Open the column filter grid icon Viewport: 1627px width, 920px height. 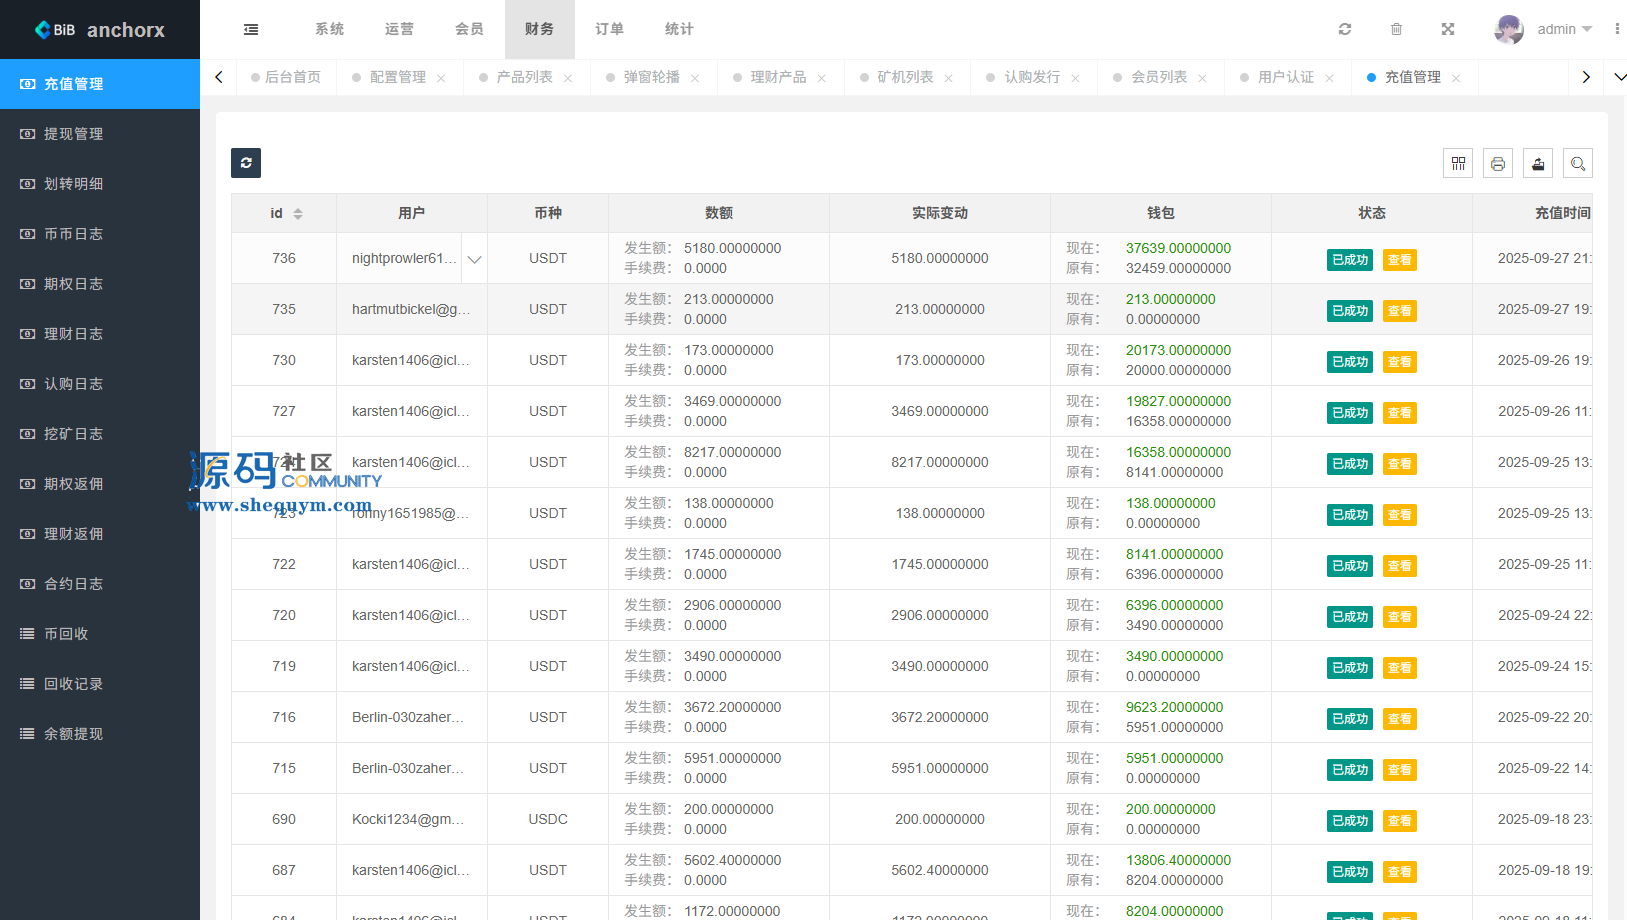tap(1458, 163)
